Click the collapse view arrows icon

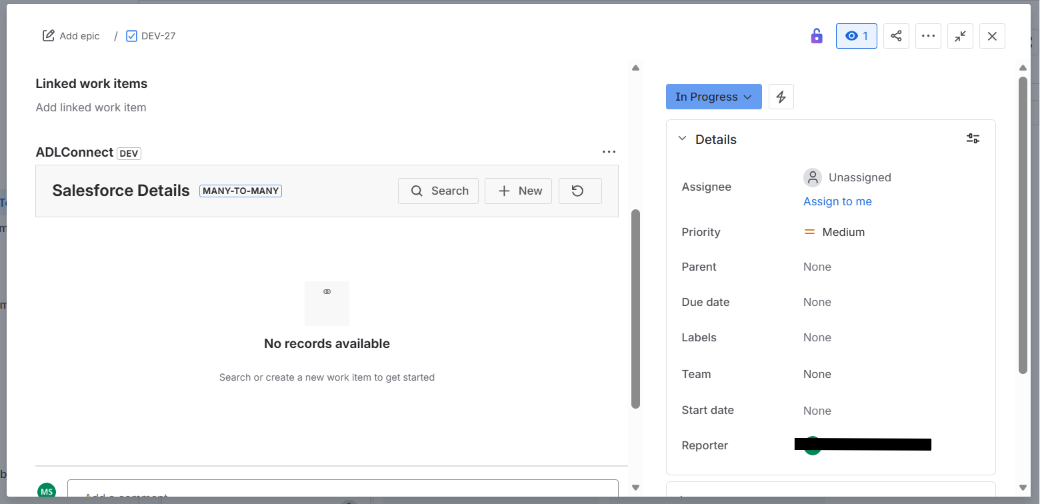pyautogui.click(x=960, y=36)
